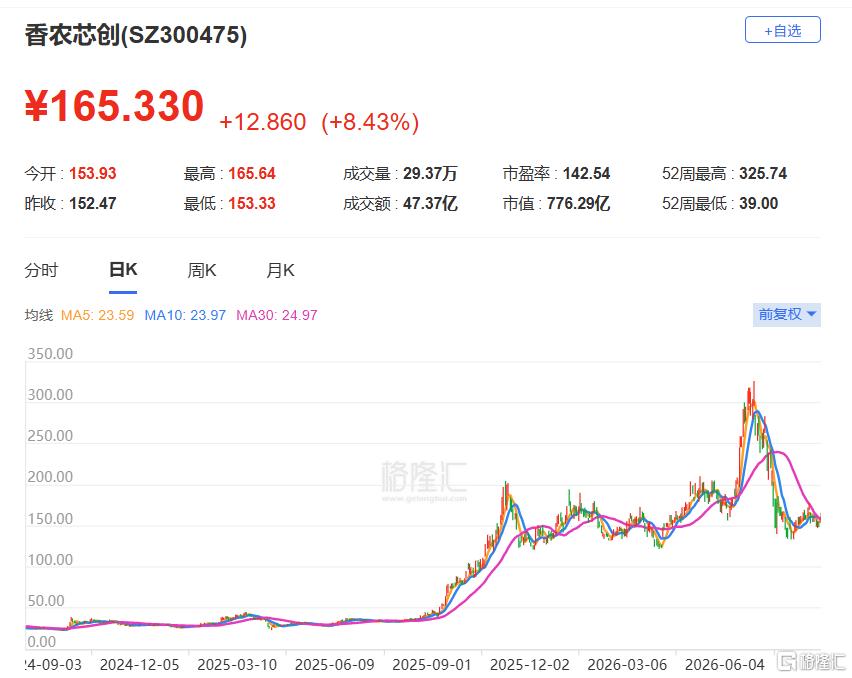Viewport: 852px width, 678px height.
Task: Click the 100.00 y-axis label
Action: pos(50,560)
